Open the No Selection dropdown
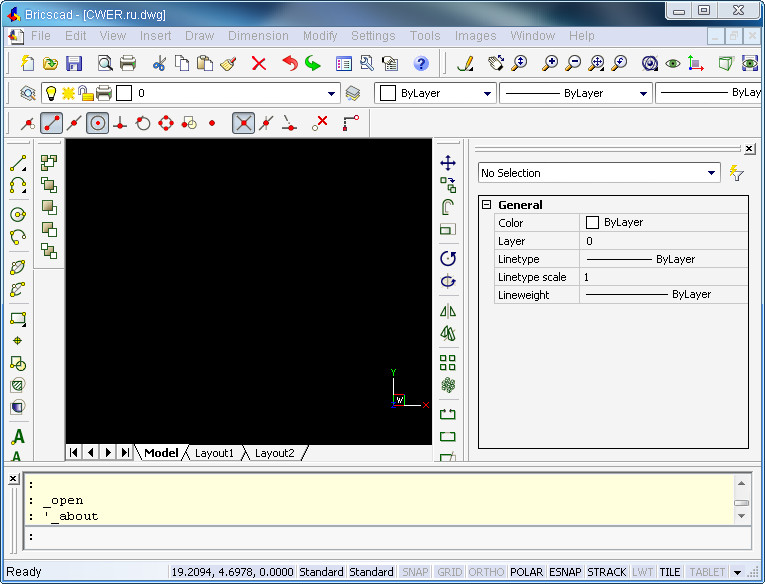The width and height of the screenshot is (765, 584). click(x=712, y=173)
